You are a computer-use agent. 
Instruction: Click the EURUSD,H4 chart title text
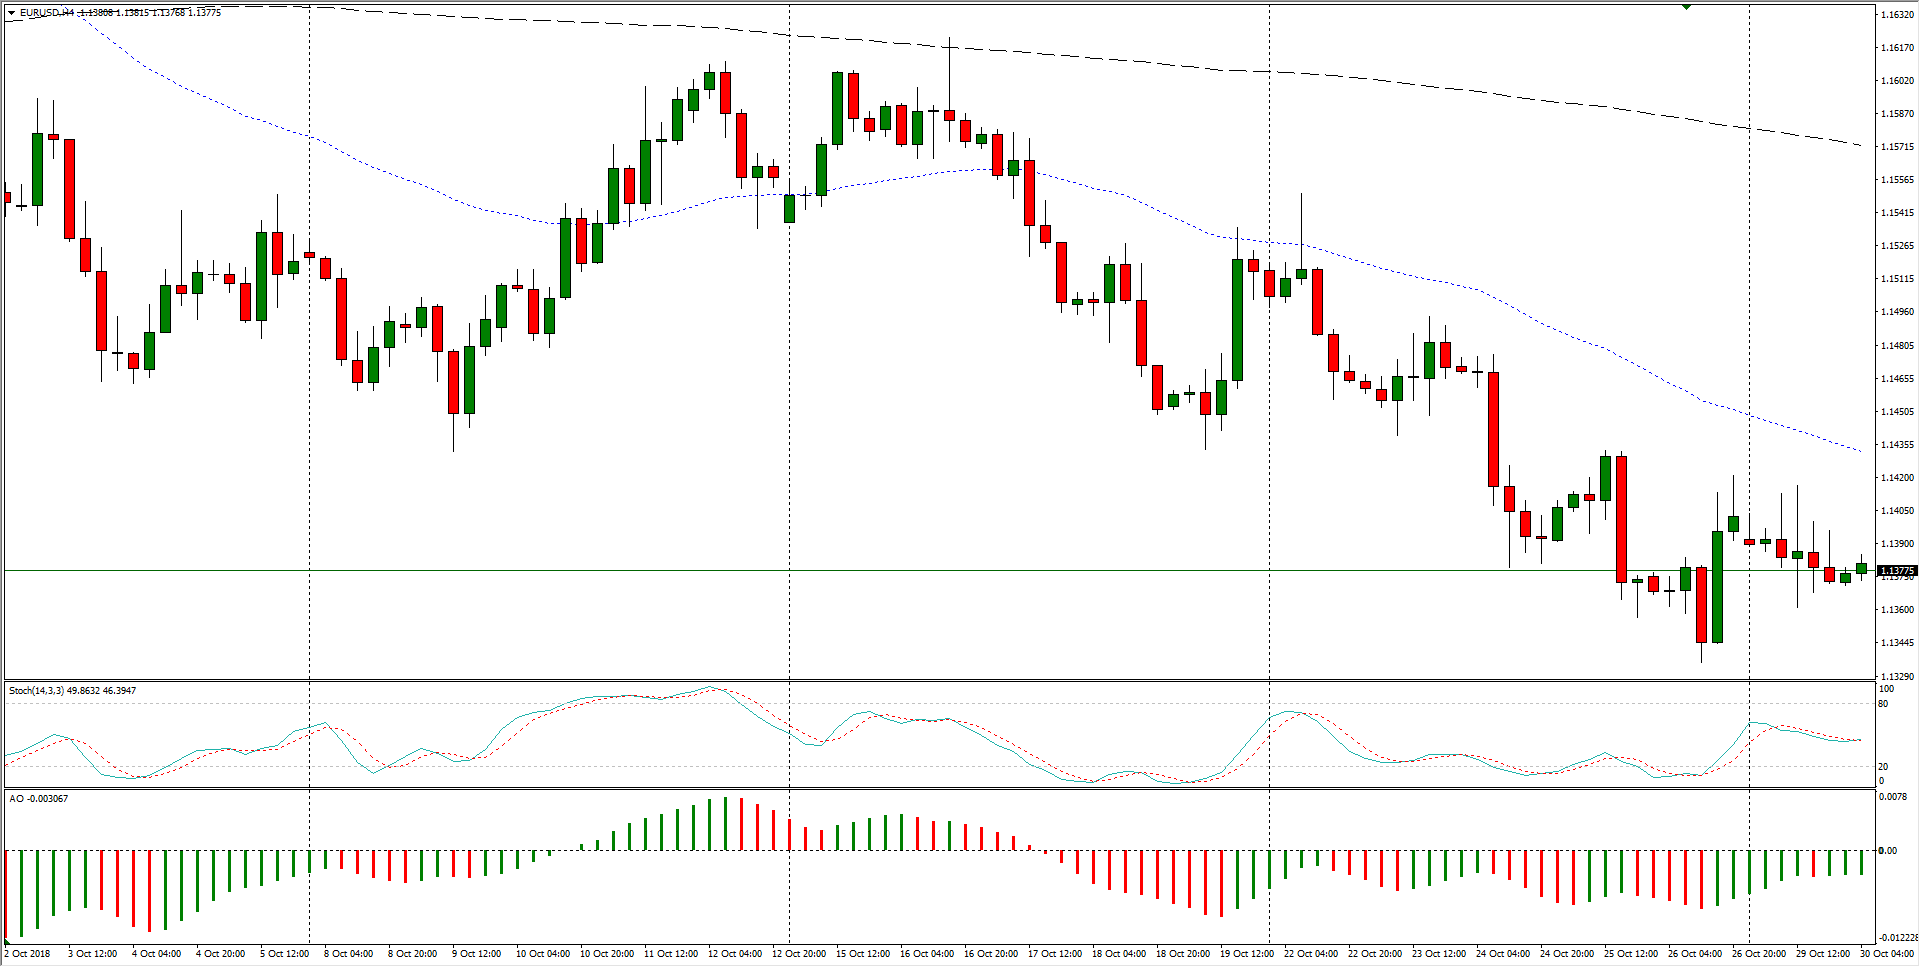46,13
